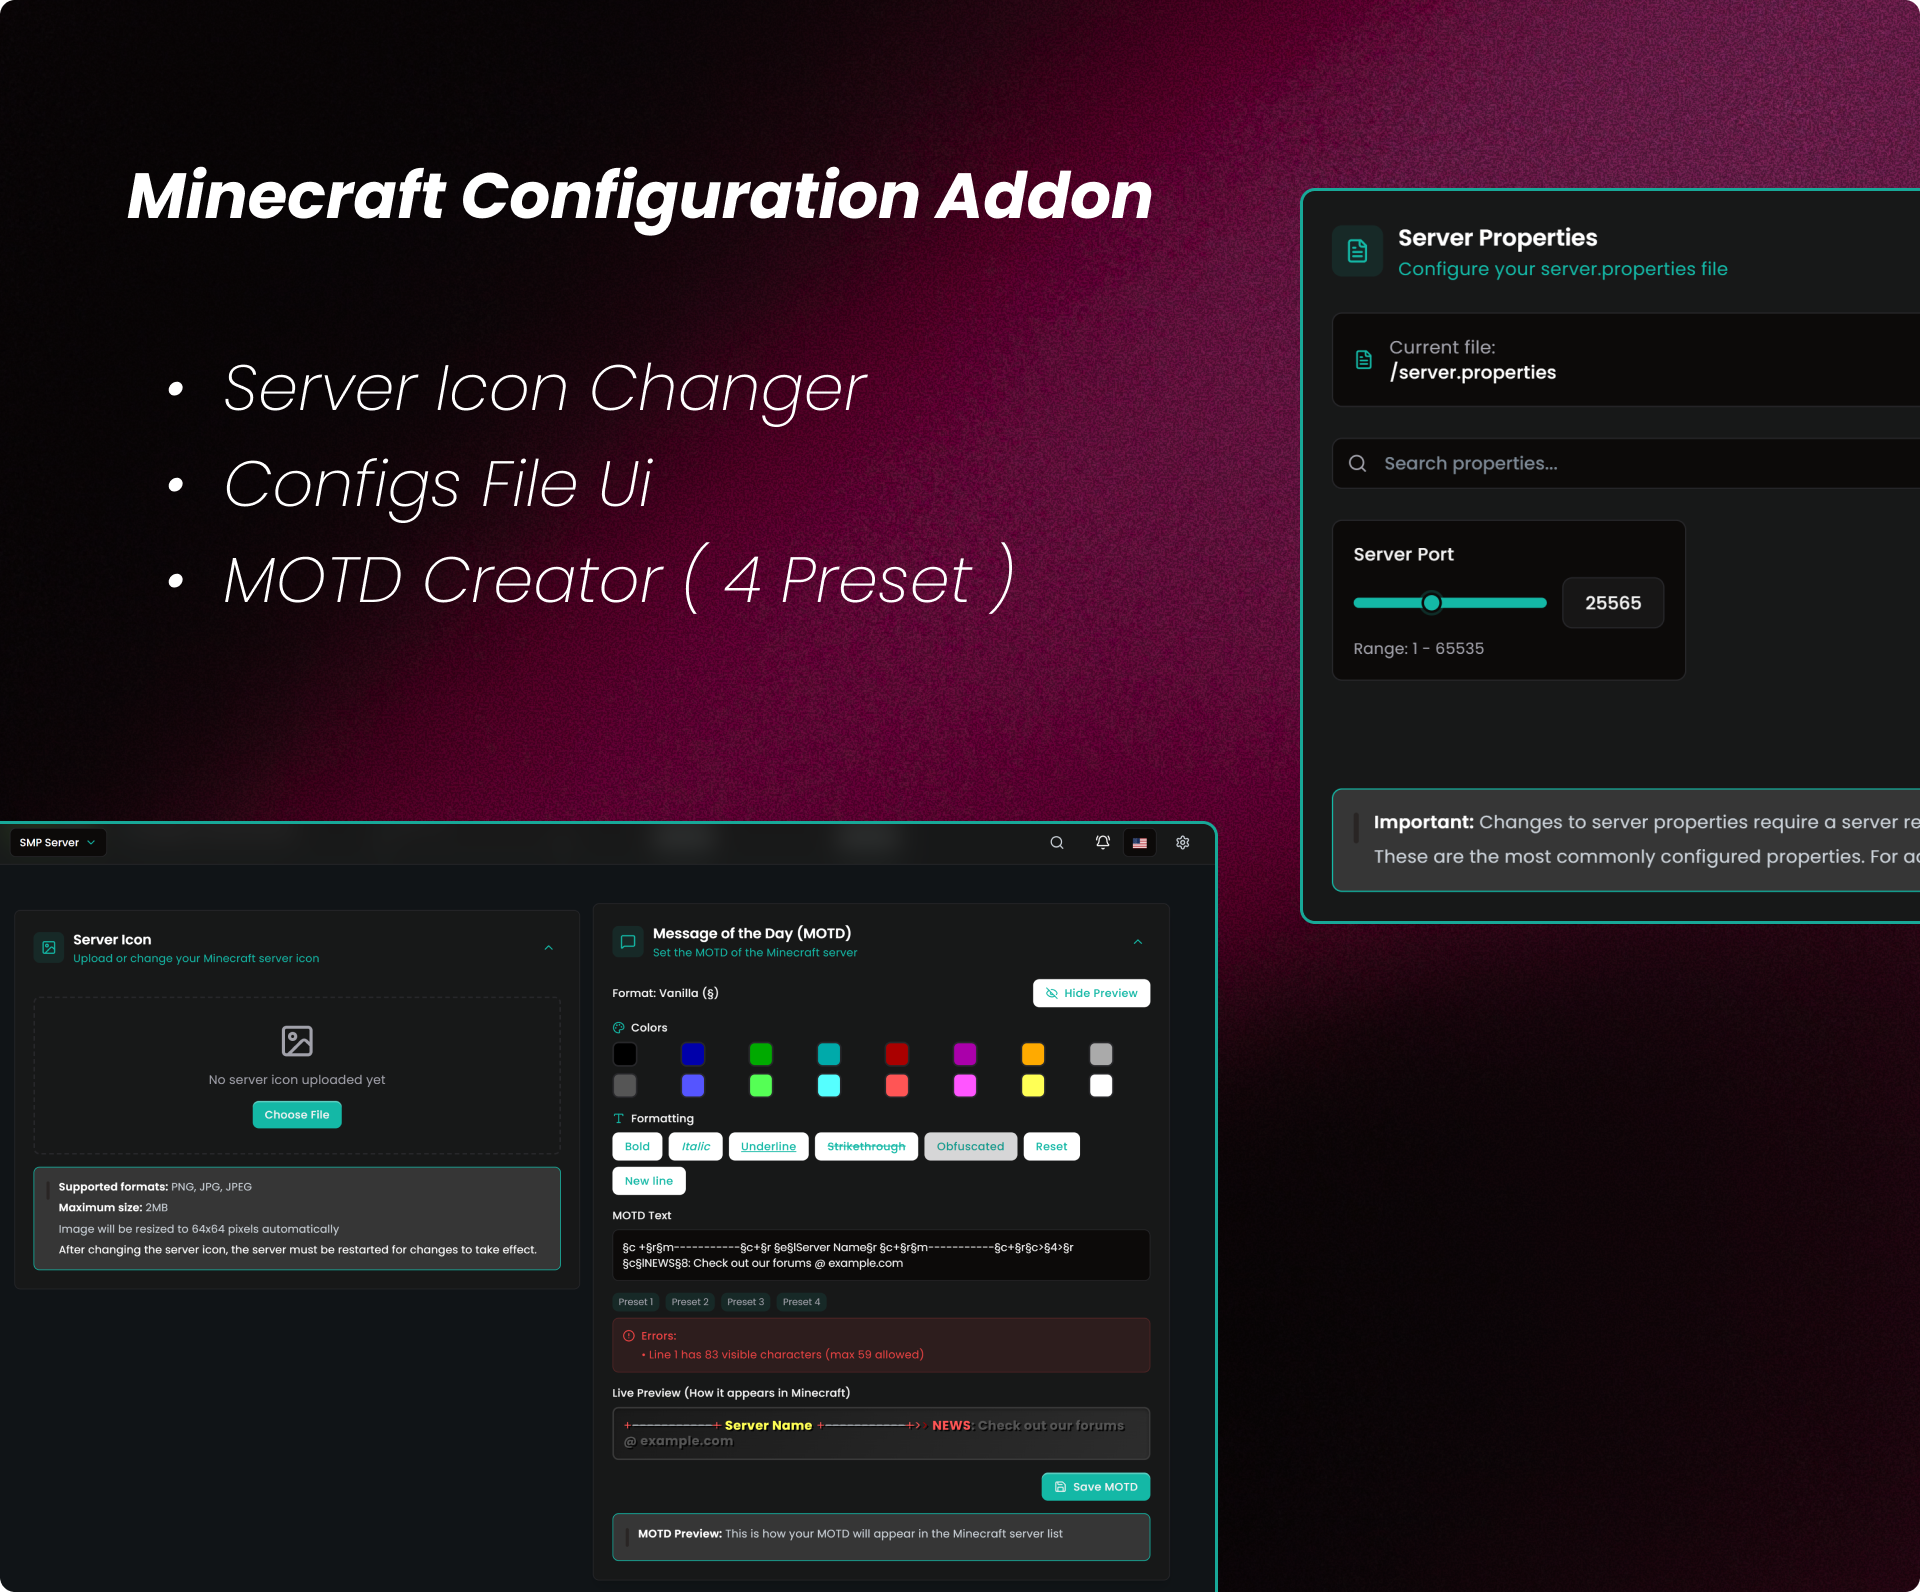Screen dimensions: 1920x1592
Task: Select Preset 4
Action: (x=801, y=1302)
